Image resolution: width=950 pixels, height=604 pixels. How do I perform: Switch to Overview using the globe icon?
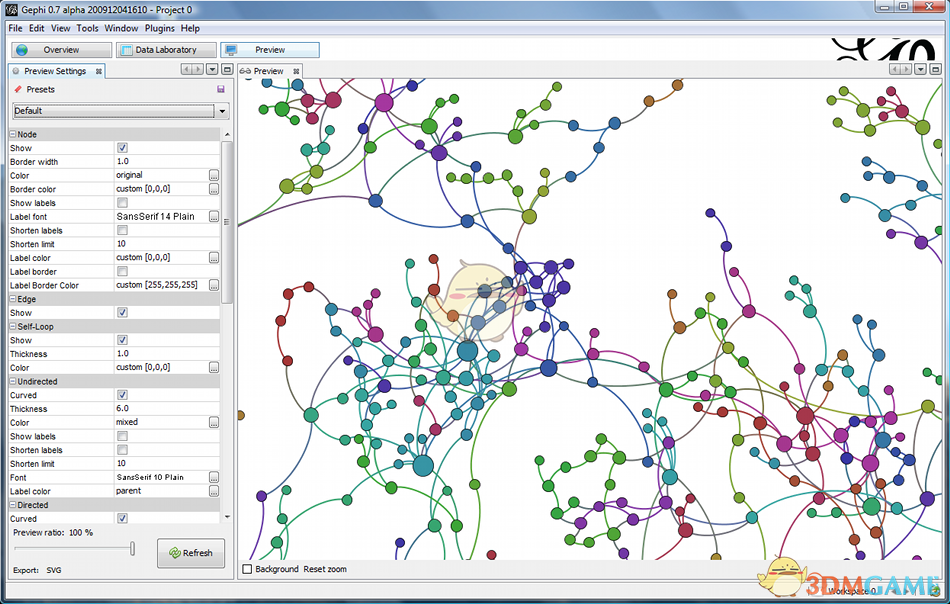pyautogui.click(x=21, y=49)
